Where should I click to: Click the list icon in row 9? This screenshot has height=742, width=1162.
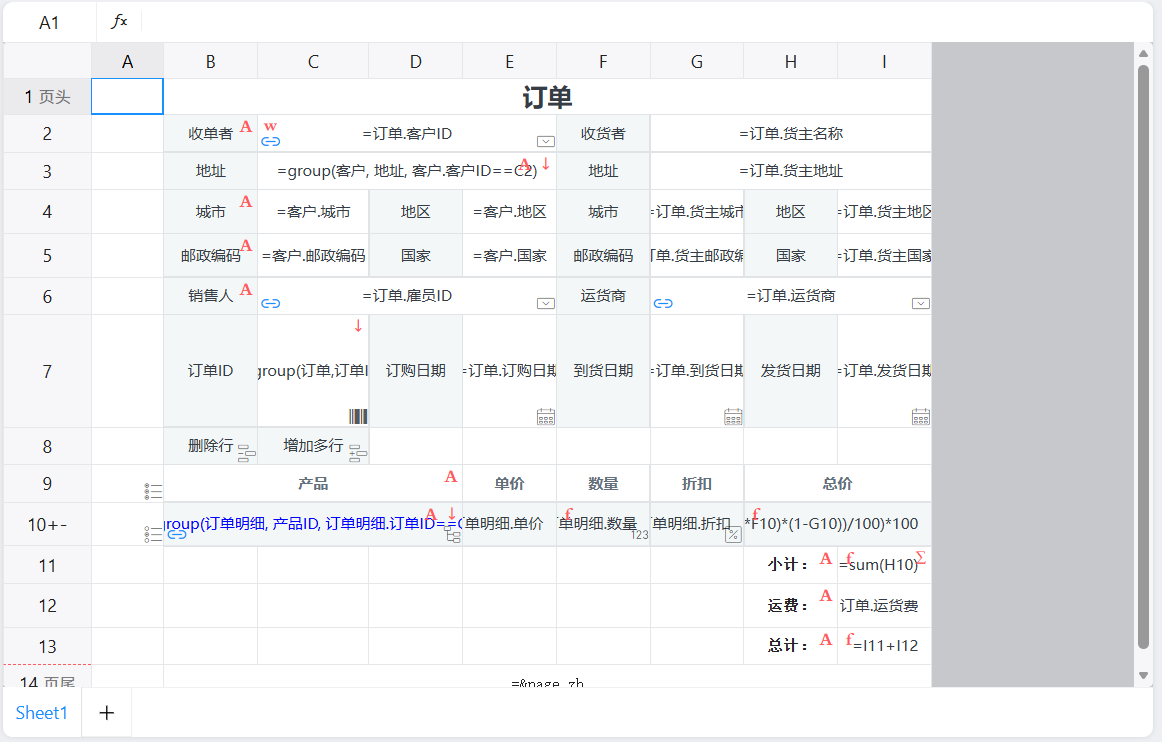point(153,491)
